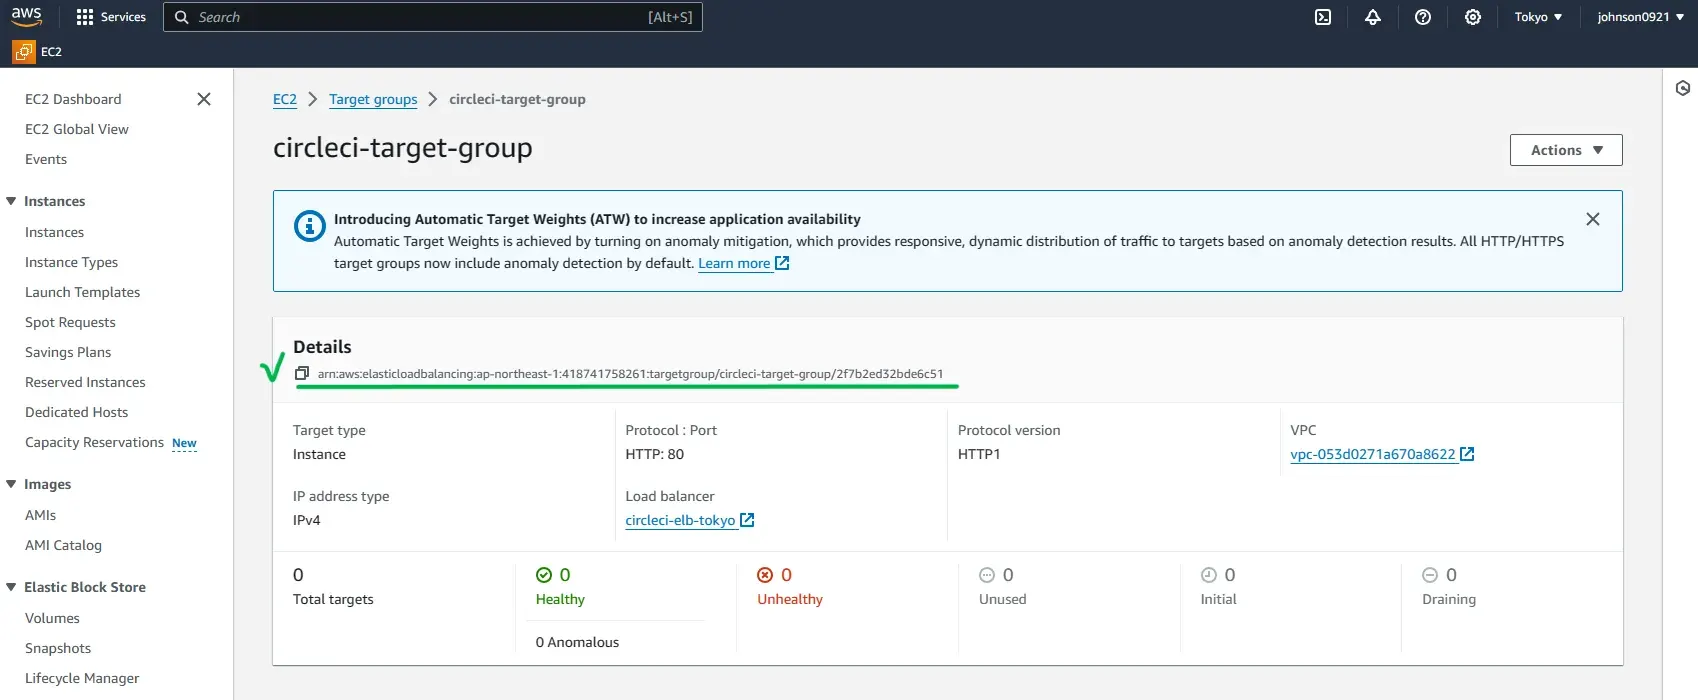Dismiss the Automatic Target Weights banner

pos(1593,219)
